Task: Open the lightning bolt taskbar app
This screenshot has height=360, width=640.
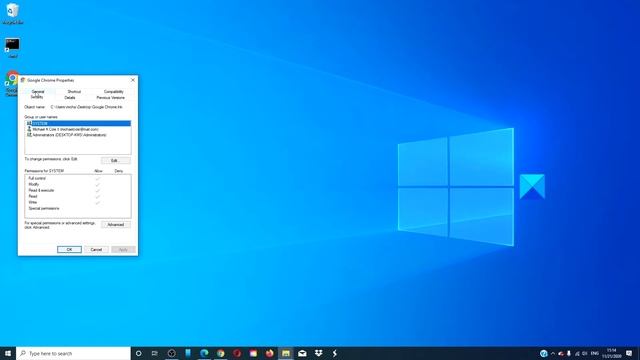Action: 335,353
